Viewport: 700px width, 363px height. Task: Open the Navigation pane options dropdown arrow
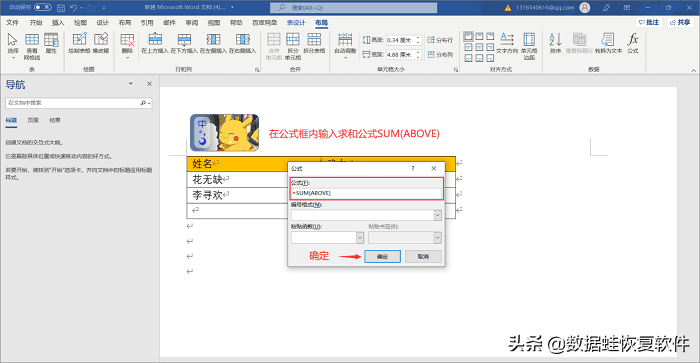[130, 83]
